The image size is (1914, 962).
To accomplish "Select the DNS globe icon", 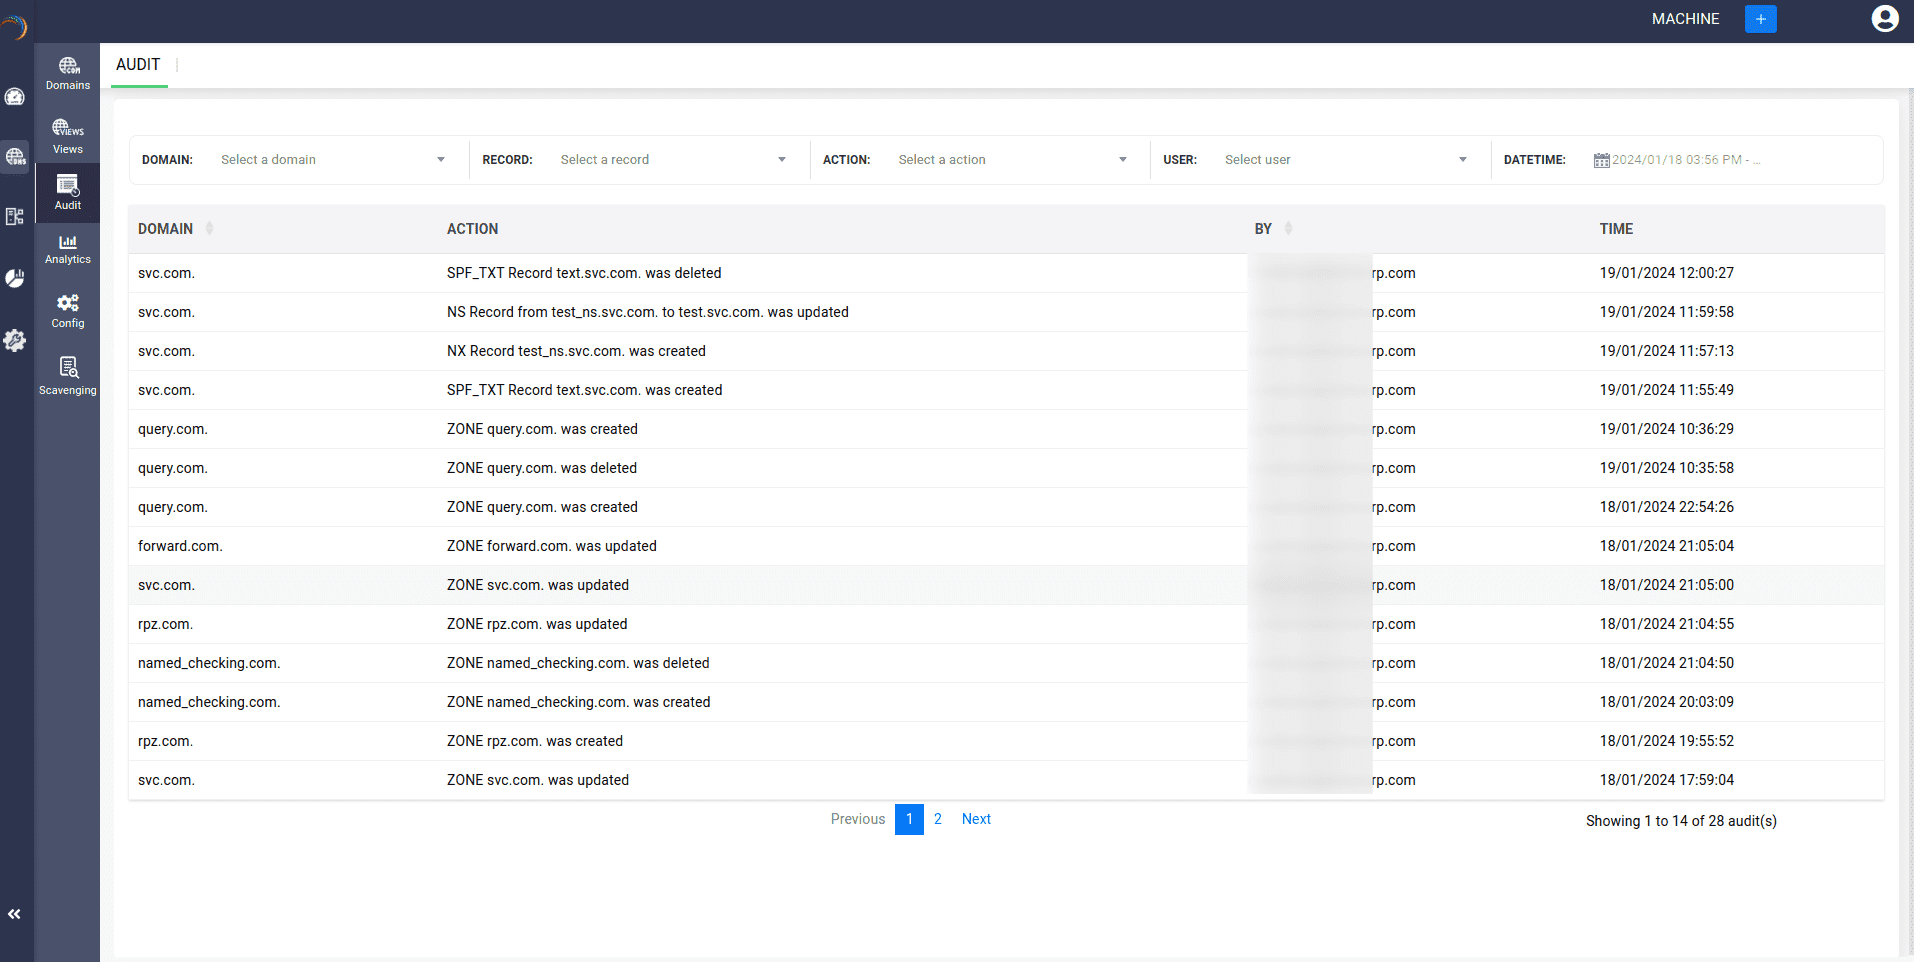I will click(15, 157).
